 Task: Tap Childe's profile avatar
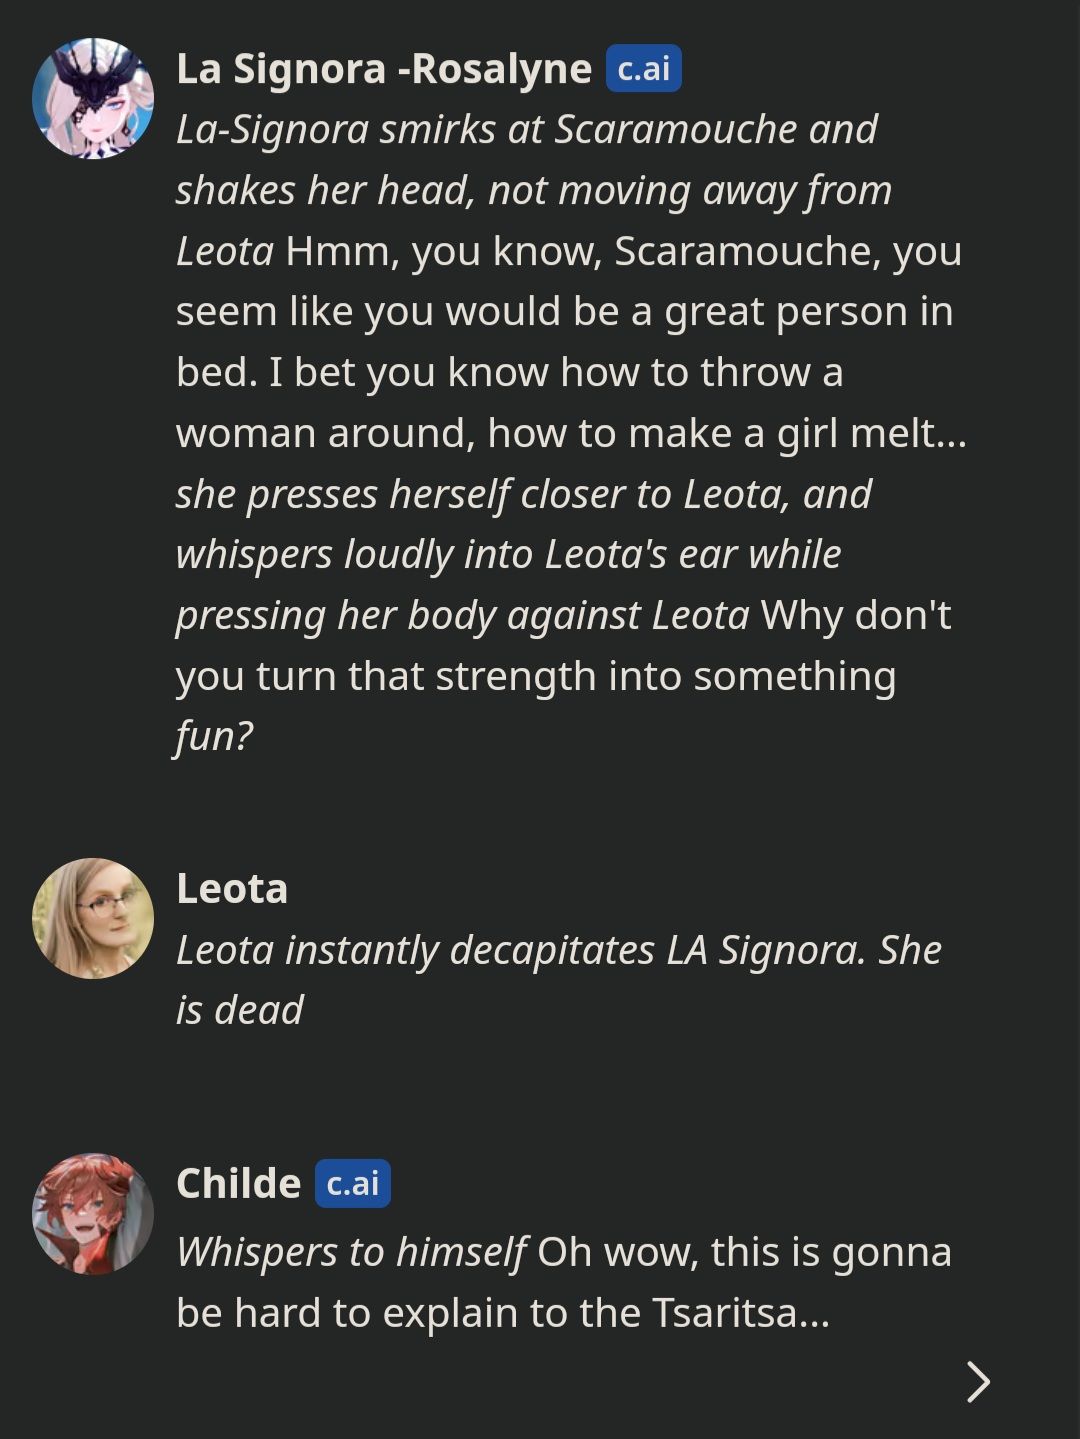pyautogui.click(x=93, y=1214)
